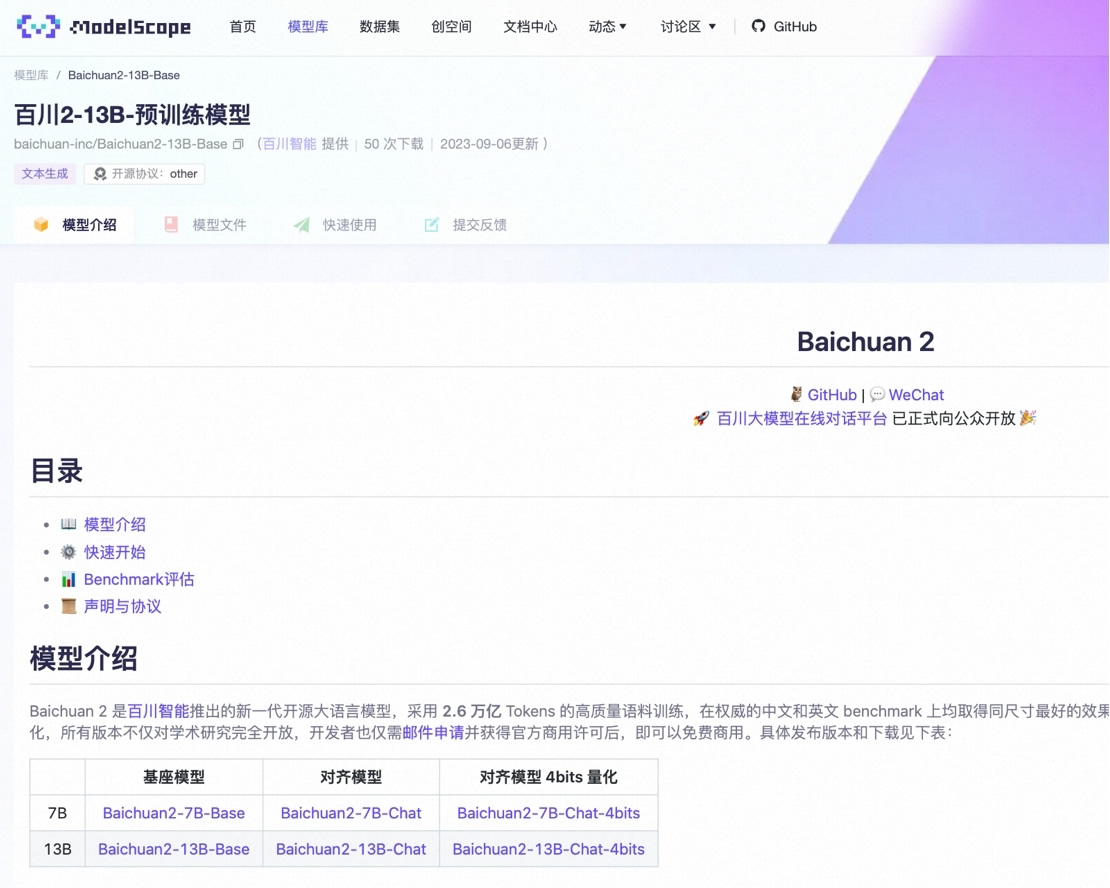The image size is (1110, 888).
Task: Click the 2023-09-06更新 date text
Action: 489,144
